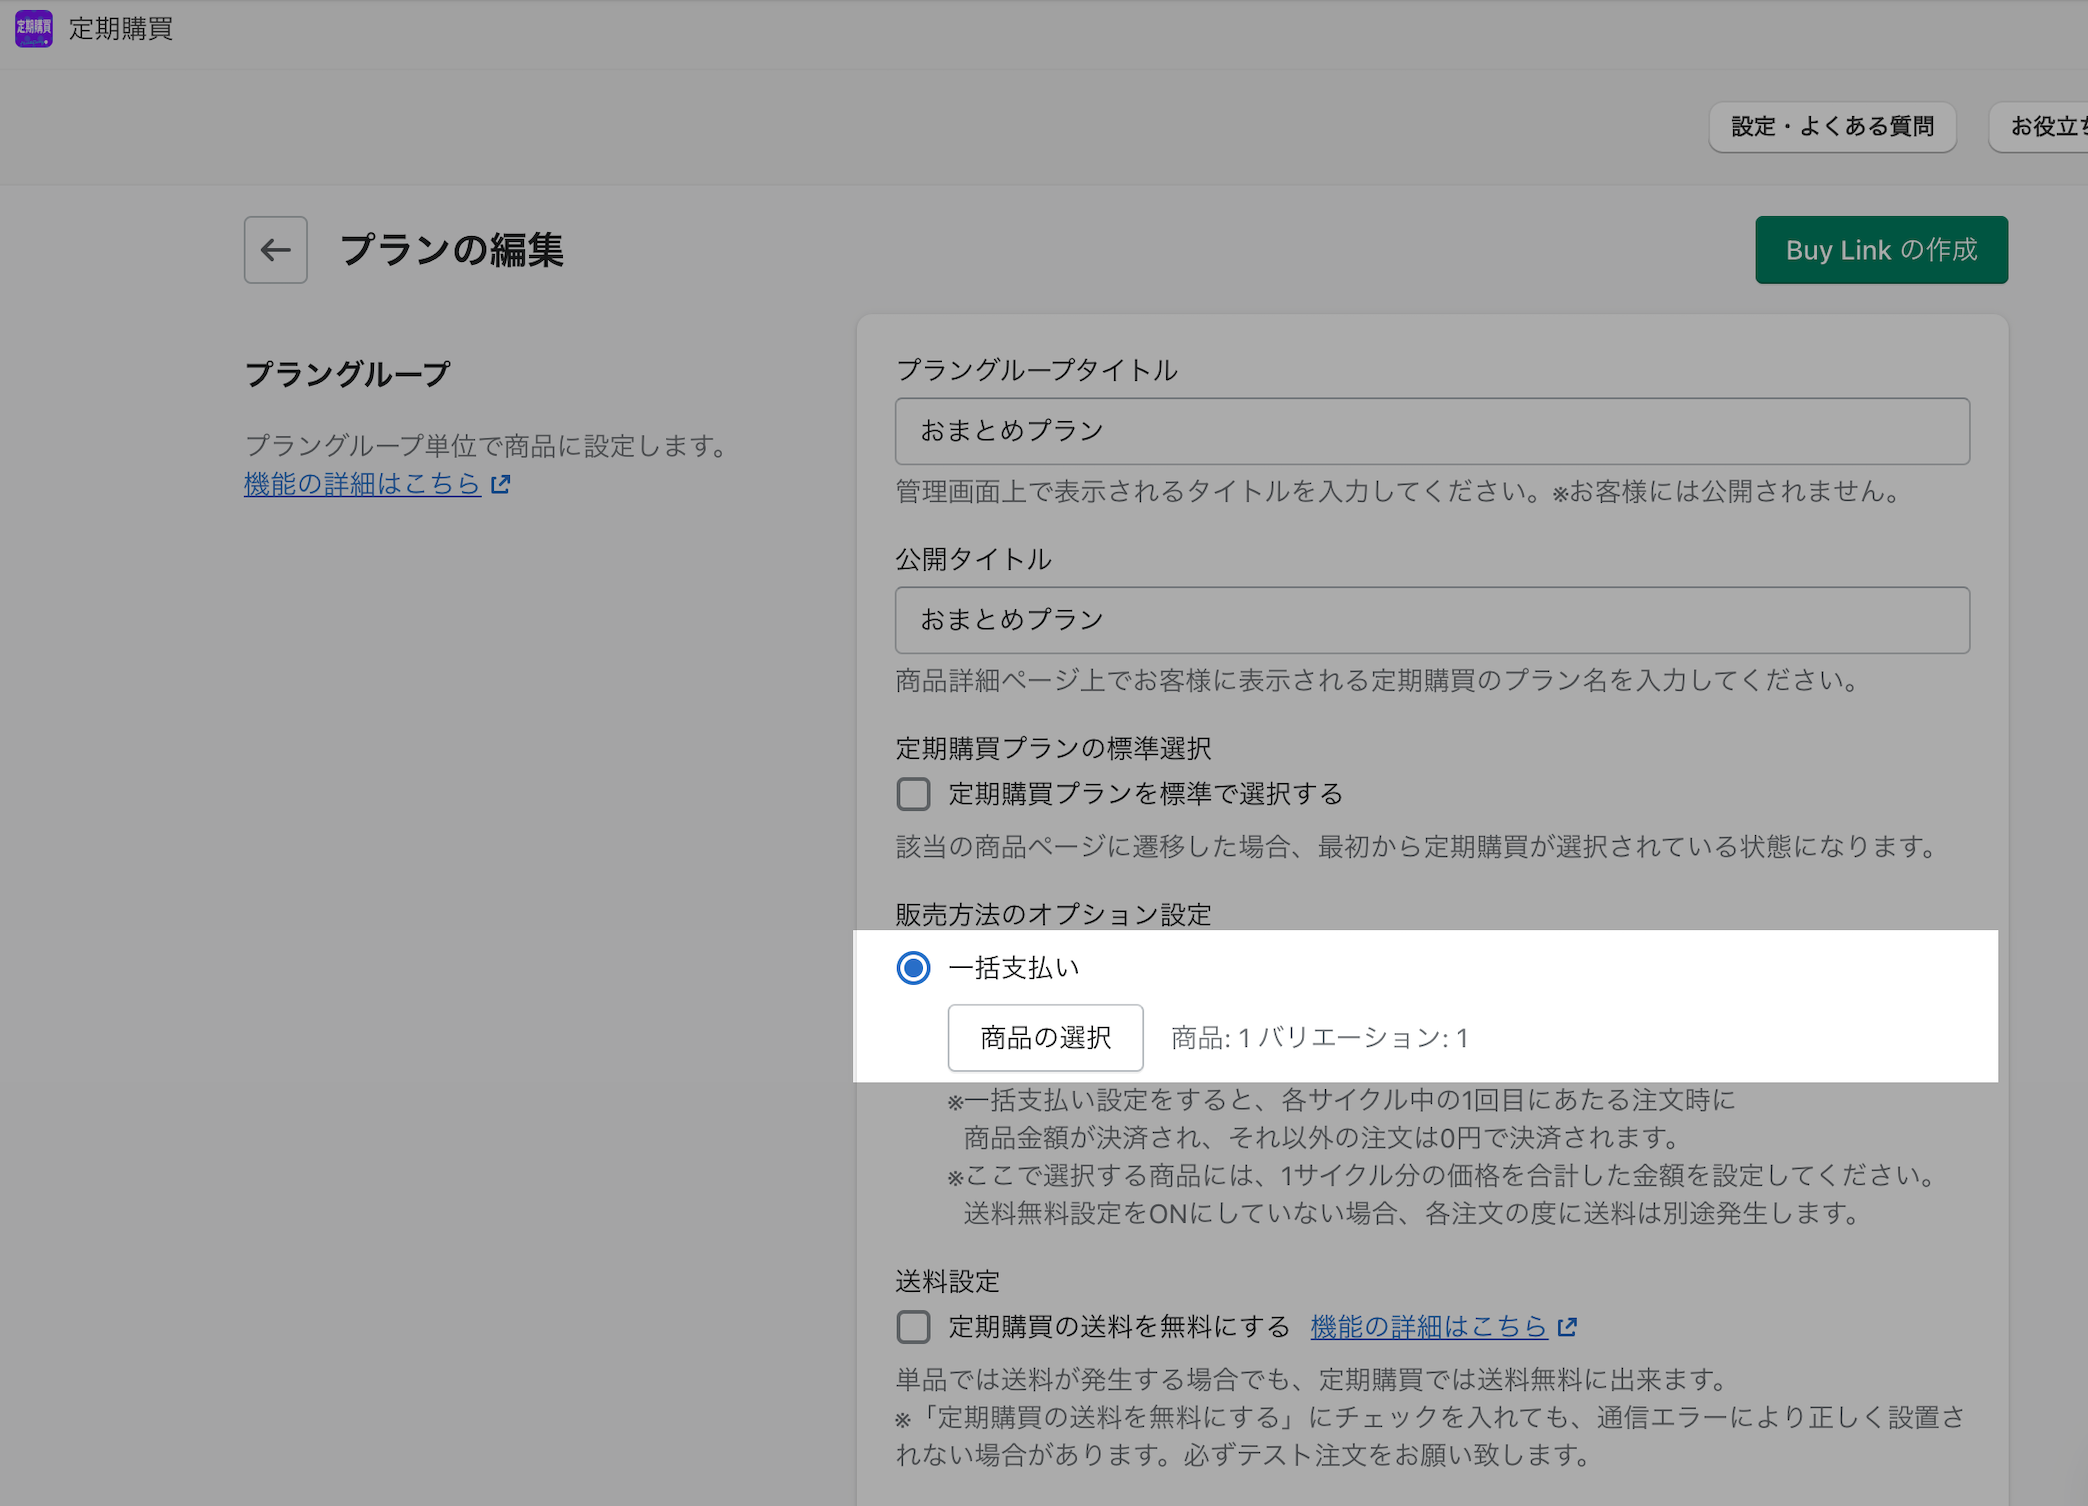Focus the 公開タイトル text field
The height and width of the screenshot is (1506, 2088).
coord(1431,620)
